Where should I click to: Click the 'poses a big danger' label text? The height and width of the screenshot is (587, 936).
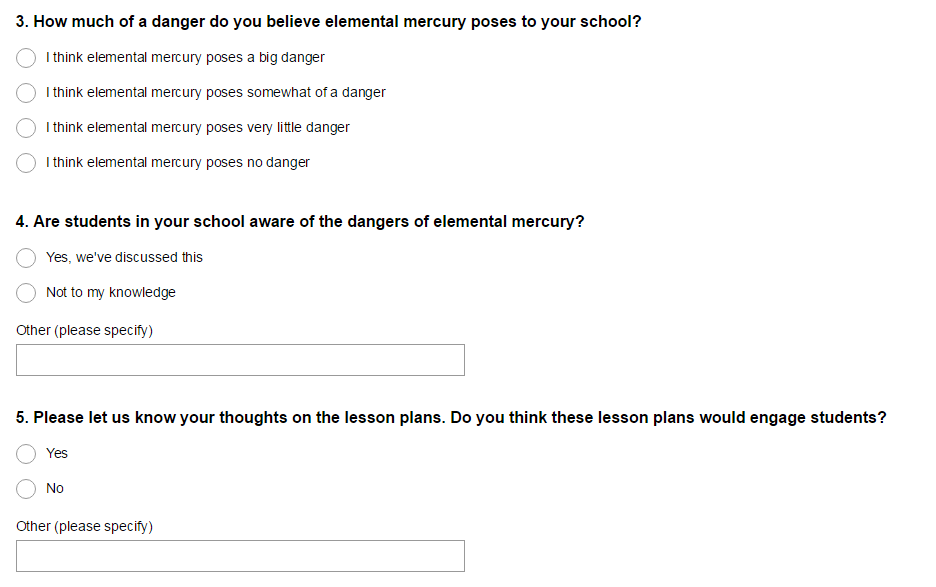tap(185, 58)
